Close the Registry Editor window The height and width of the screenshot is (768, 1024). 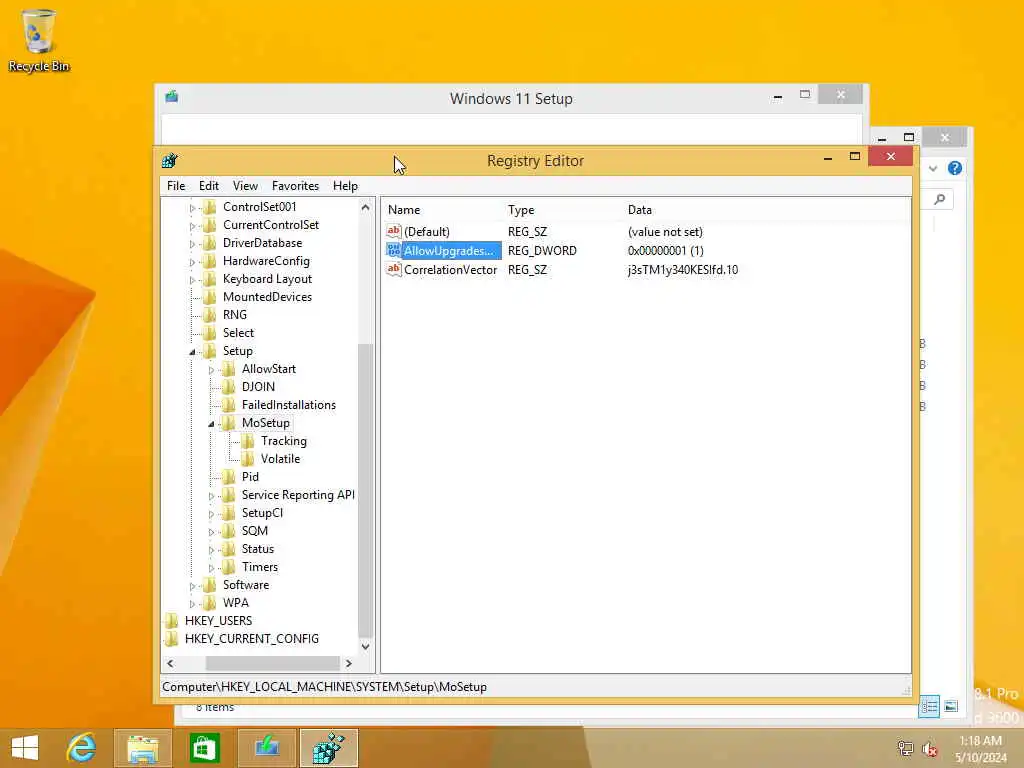pos(891,157)
